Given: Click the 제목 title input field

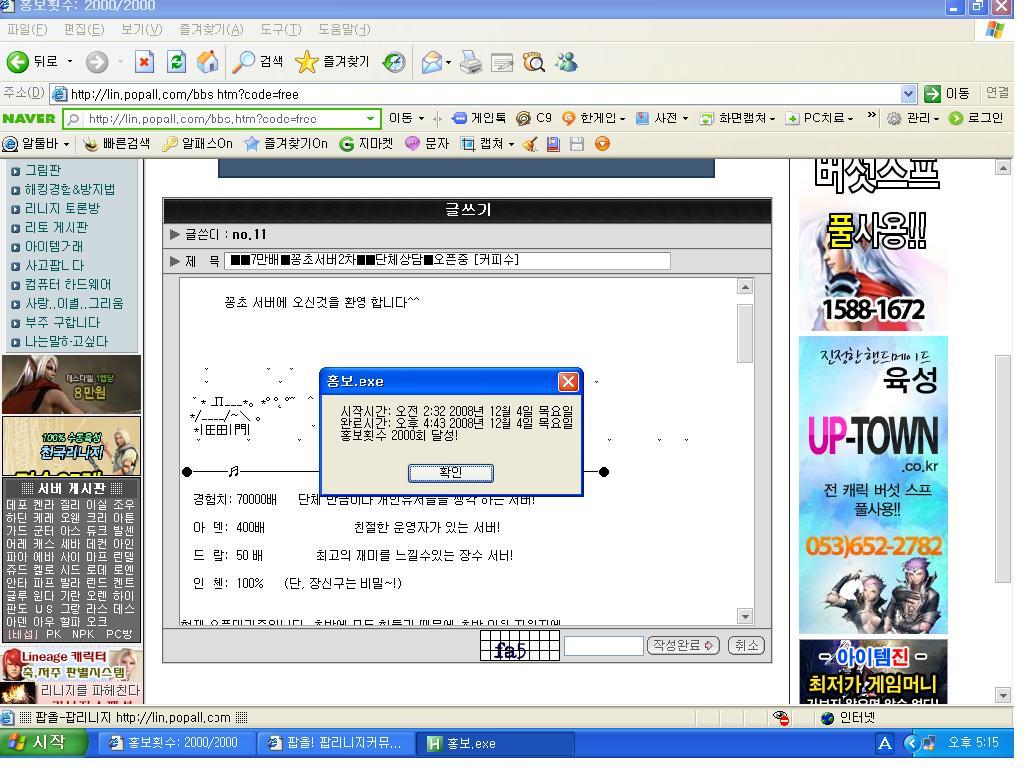Looking at the screenshot, I should tap(447, 261).
